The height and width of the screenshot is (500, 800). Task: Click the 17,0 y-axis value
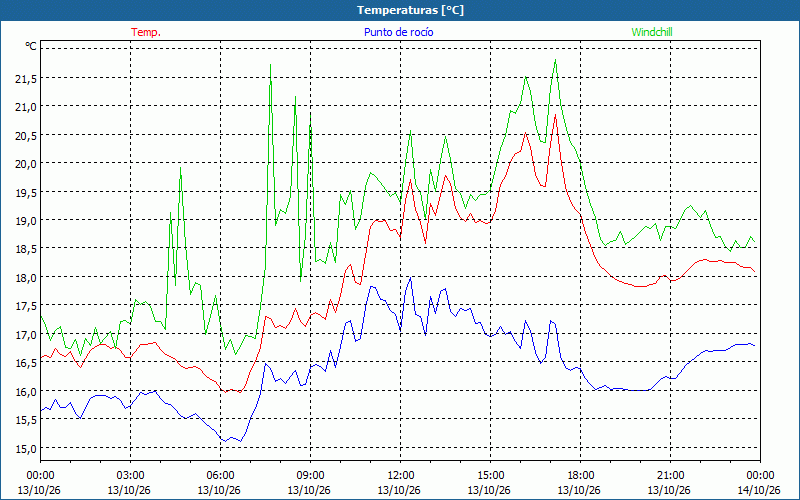pos(26,335)
